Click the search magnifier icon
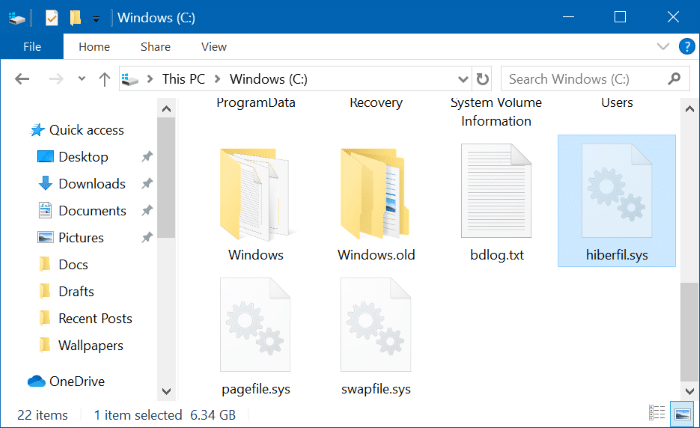 point(674,79)
